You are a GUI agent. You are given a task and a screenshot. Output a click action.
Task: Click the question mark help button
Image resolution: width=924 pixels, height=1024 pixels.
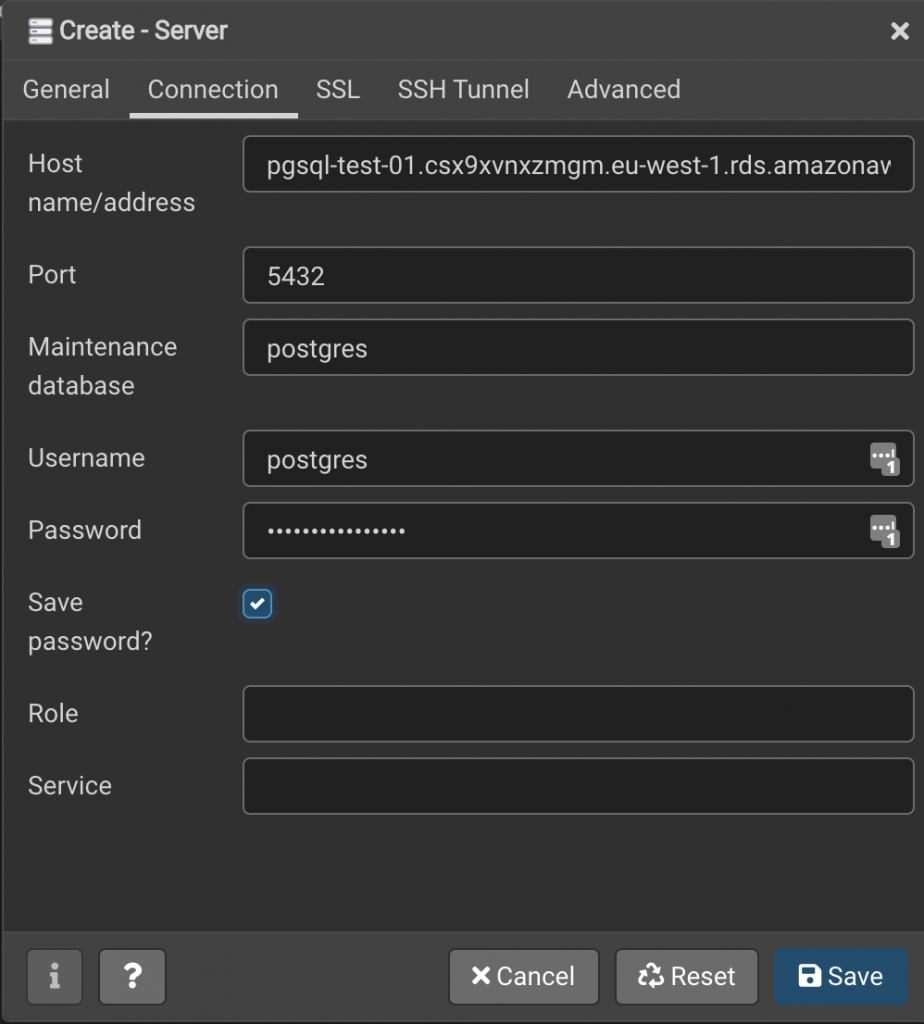pos(132,976)
